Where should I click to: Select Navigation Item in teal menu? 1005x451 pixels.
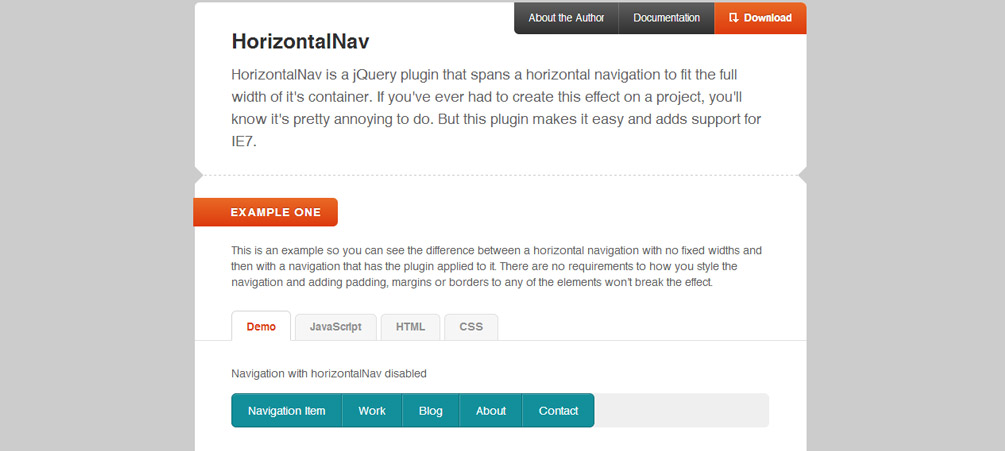pos(287,411)
